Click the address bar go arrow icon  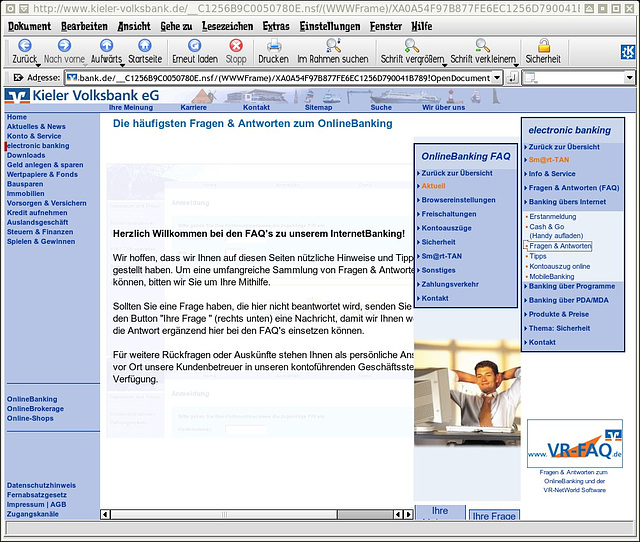512,78
